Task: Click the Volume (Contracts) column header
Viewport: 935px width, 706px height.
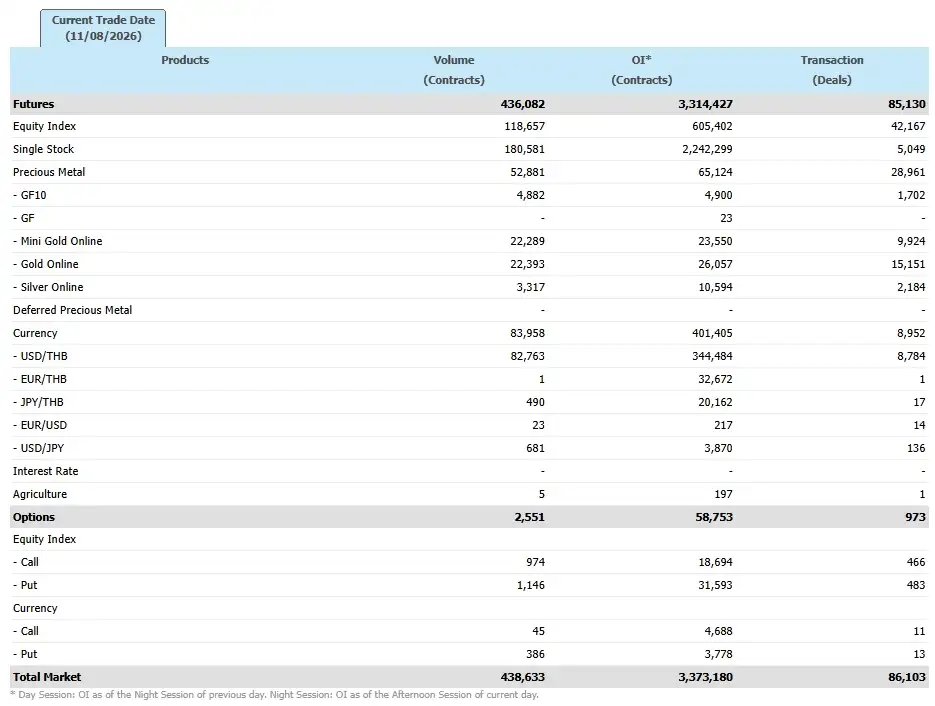Action: [454, 70]
